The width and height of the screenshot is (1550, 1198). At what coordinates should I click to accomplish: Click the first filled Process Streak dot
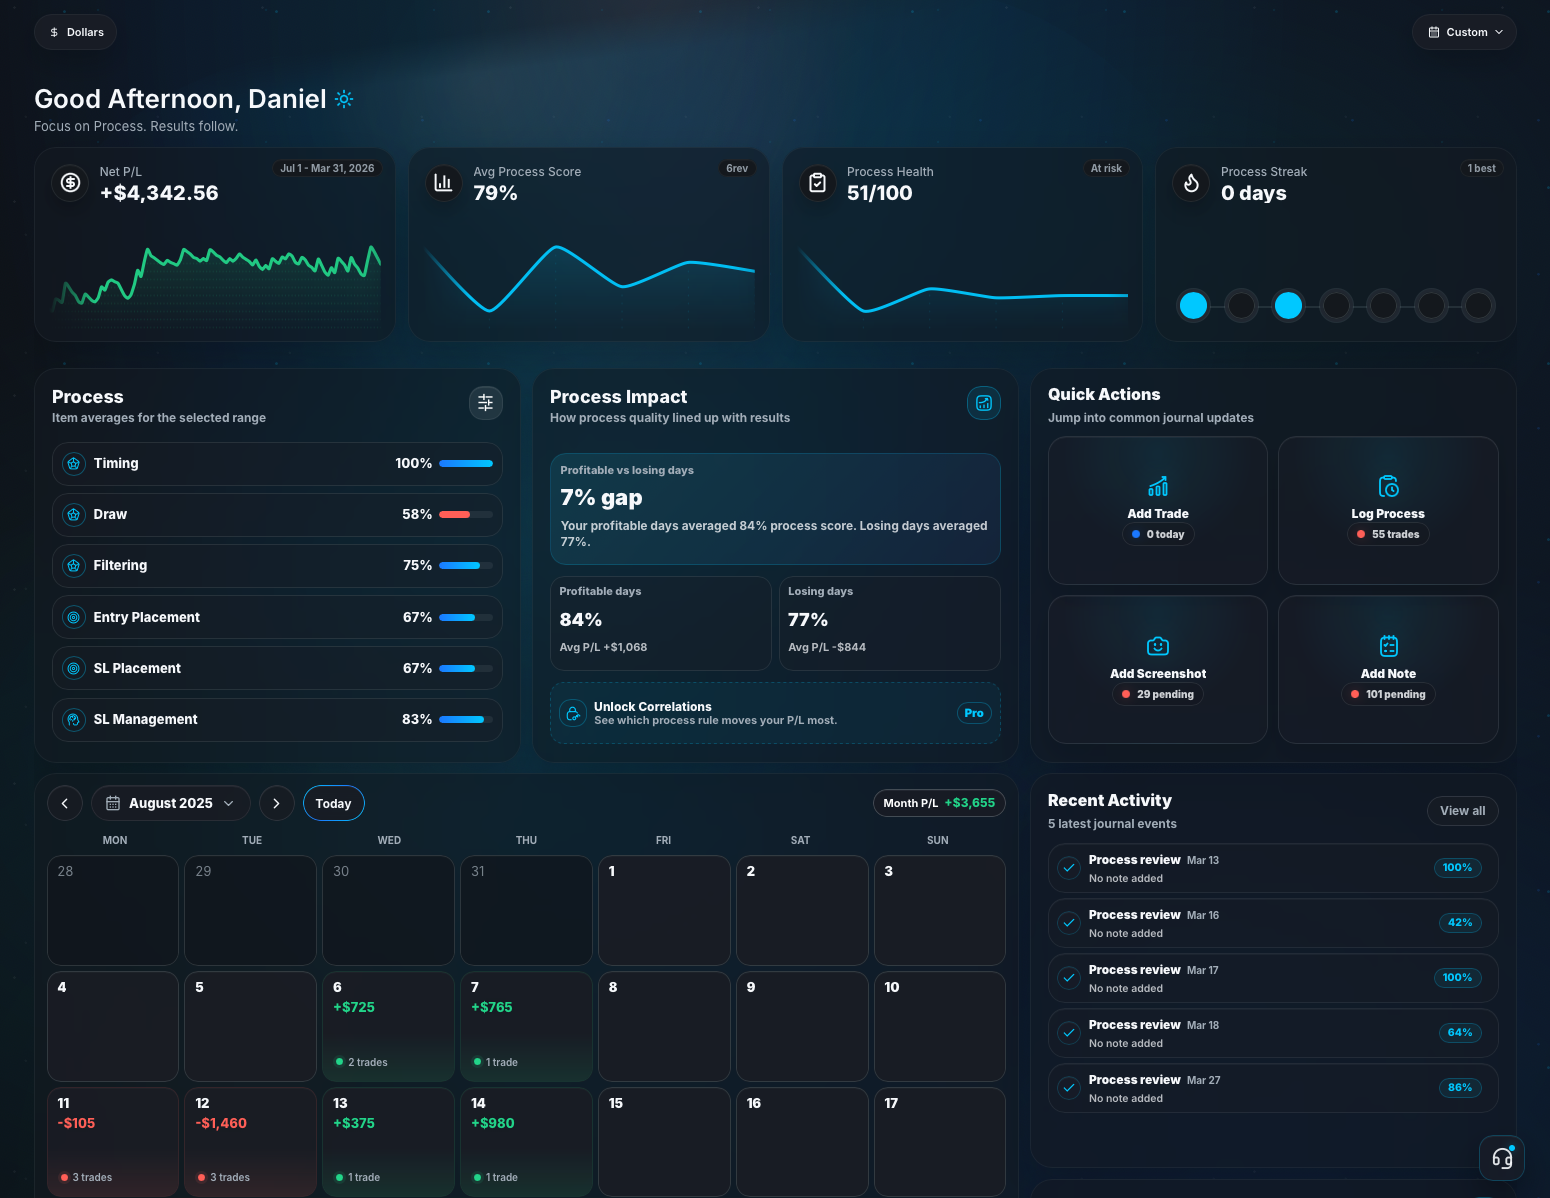point(1193,306)
